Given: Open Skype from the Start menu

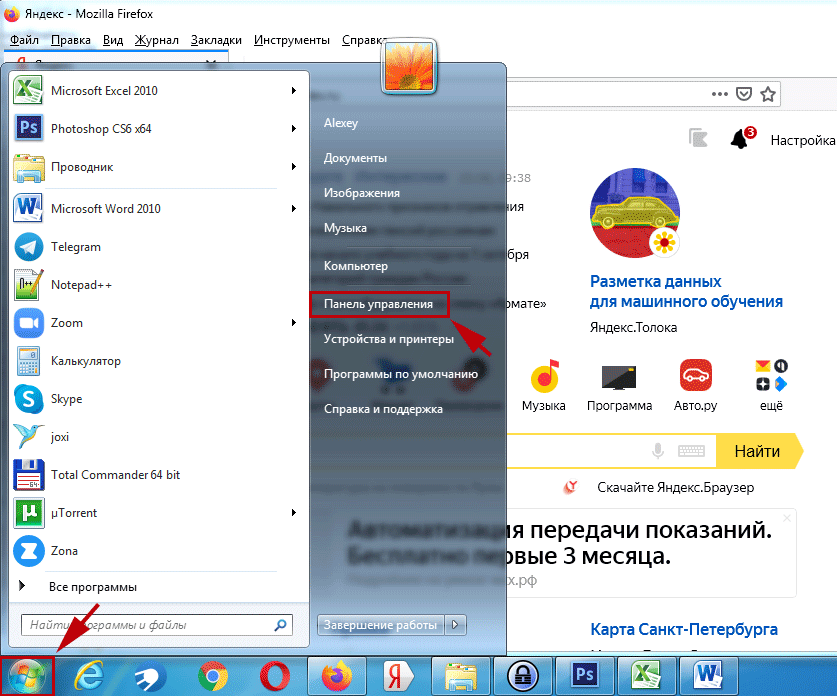Looking at the screenshot, I should pyautogui.click(x=28, y=399).
